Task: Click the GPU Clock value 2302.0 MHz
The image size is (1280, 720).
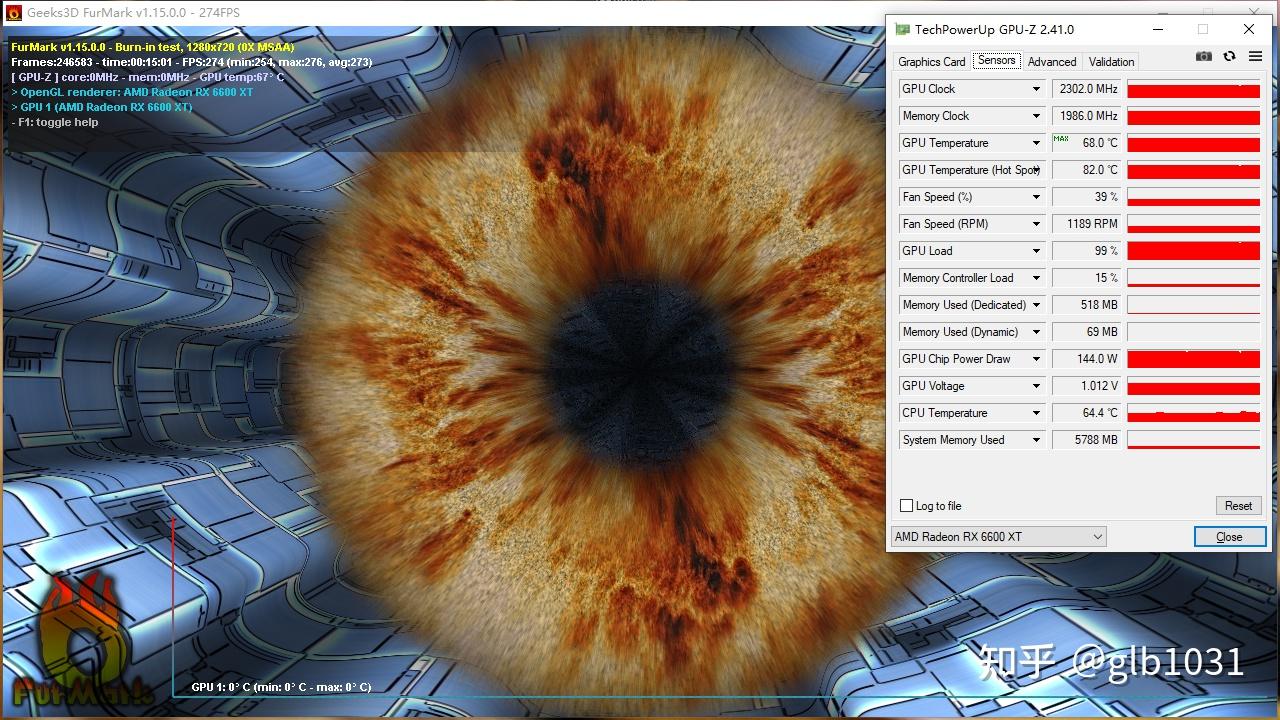Action: (x=1086, y=89)
